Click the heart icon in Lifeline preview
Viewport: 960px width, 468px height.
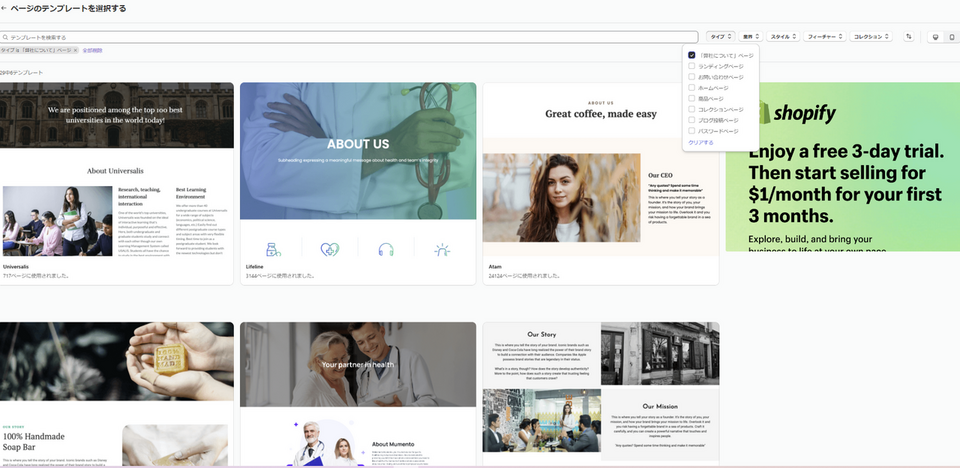(x=329, y=249)
